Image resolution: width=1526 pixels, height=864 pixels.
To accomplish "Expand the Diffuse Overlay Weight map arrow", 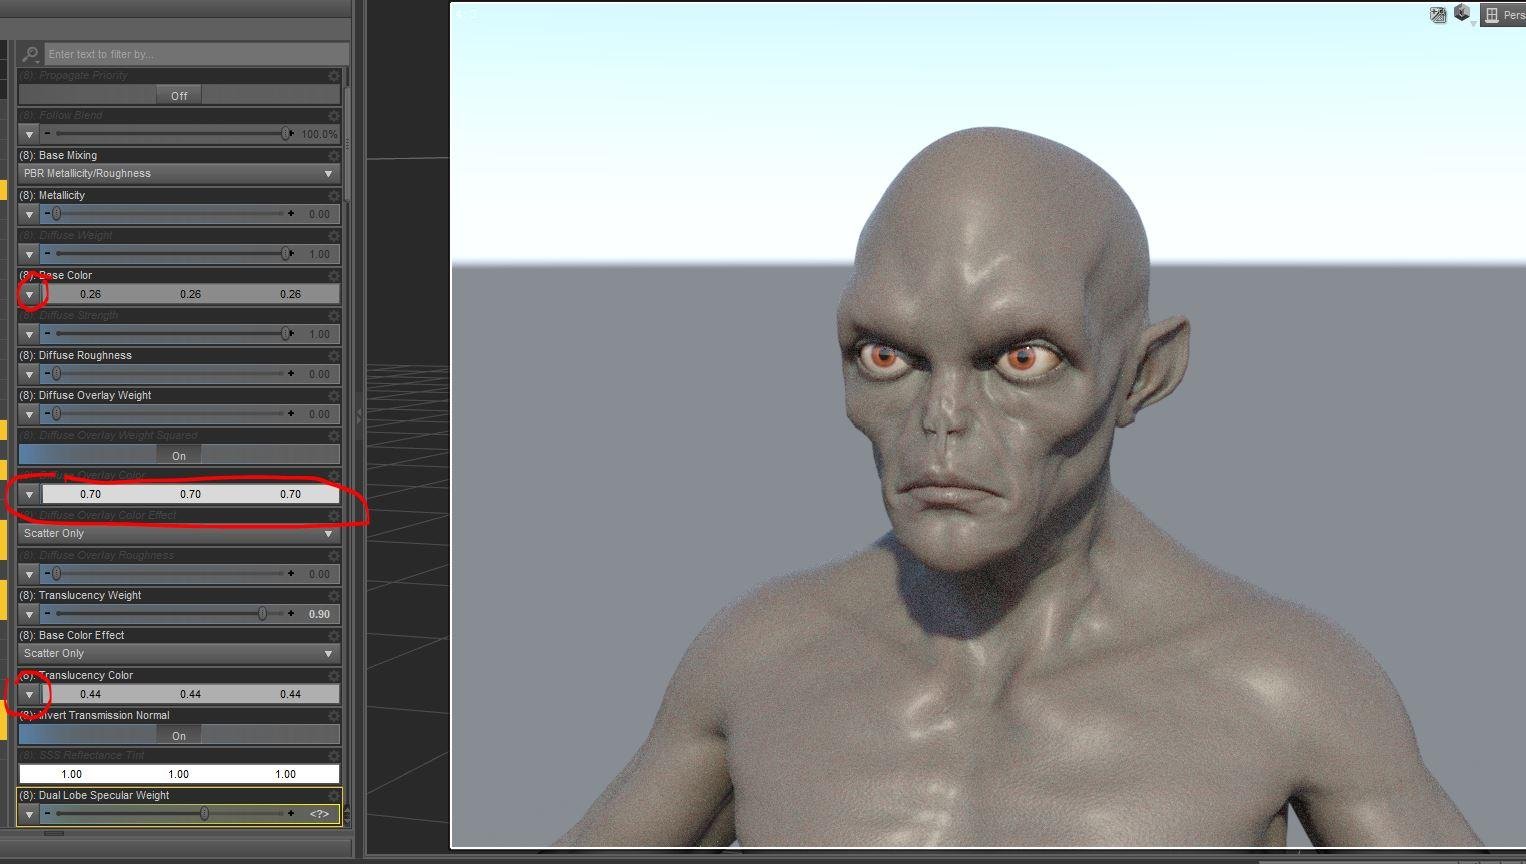I will (x=29, y=414).
